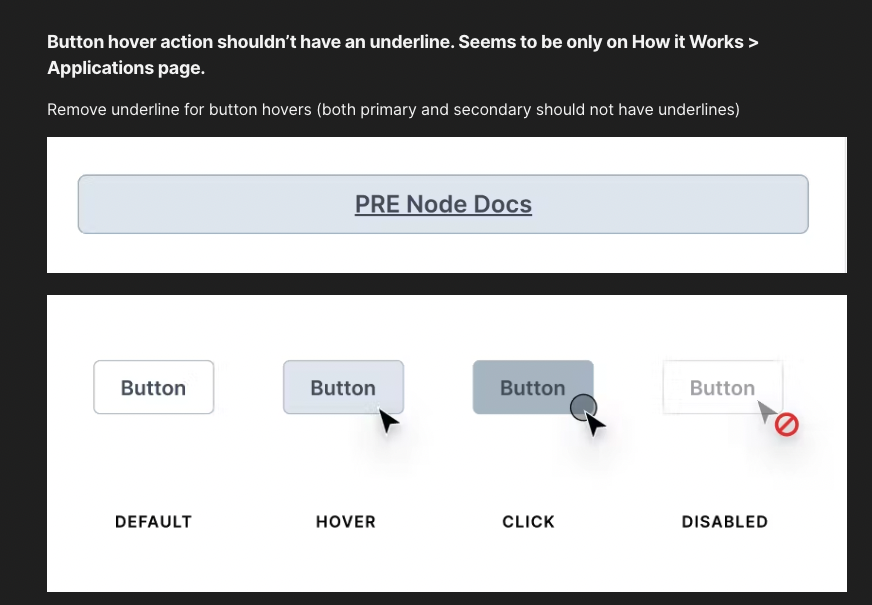The height and width of the screenshot is (605, 872).
Task: Click the DISABLED caption text
Action: coord(724,521)
